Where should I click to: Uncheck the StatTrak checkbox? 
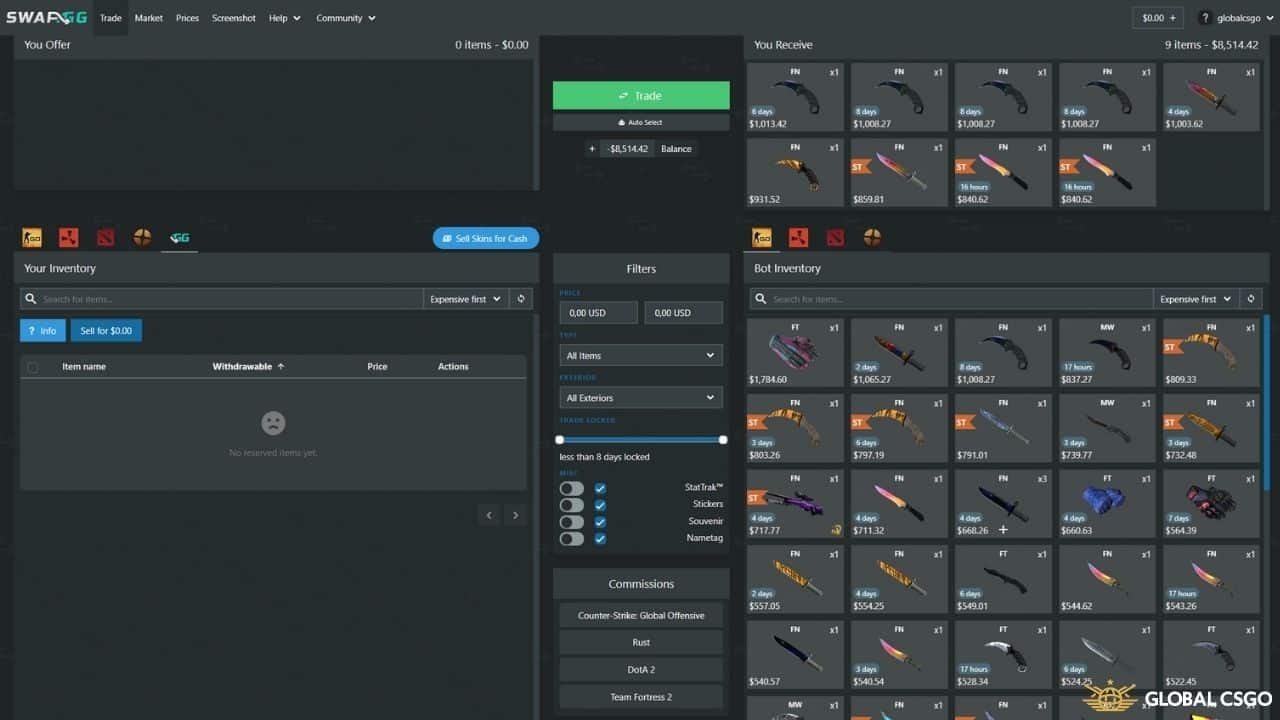(600, 488)
